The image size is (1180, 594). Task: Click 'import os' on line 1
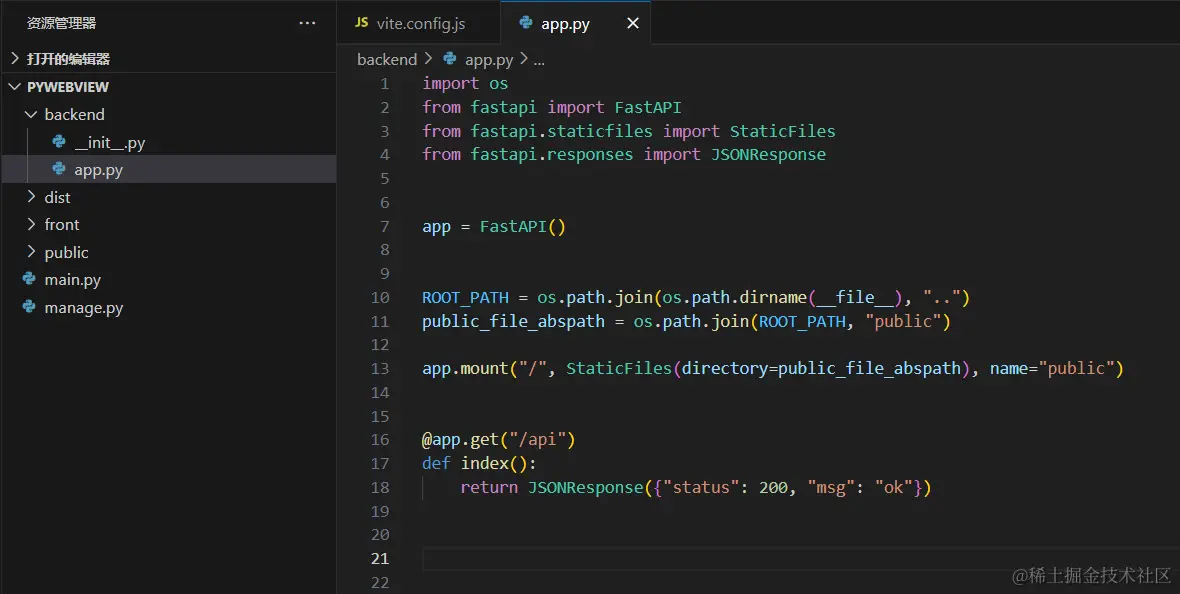465,84
